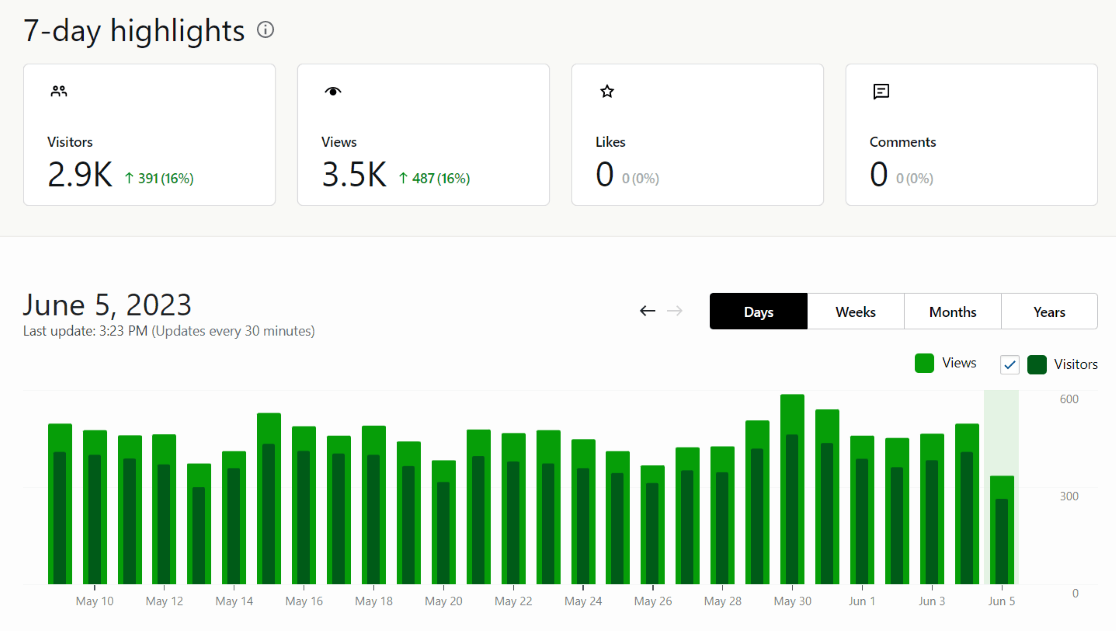This screenshot has height=631, width=1116.
Task: Click the green Views color swatch
Action: (924, 363)
